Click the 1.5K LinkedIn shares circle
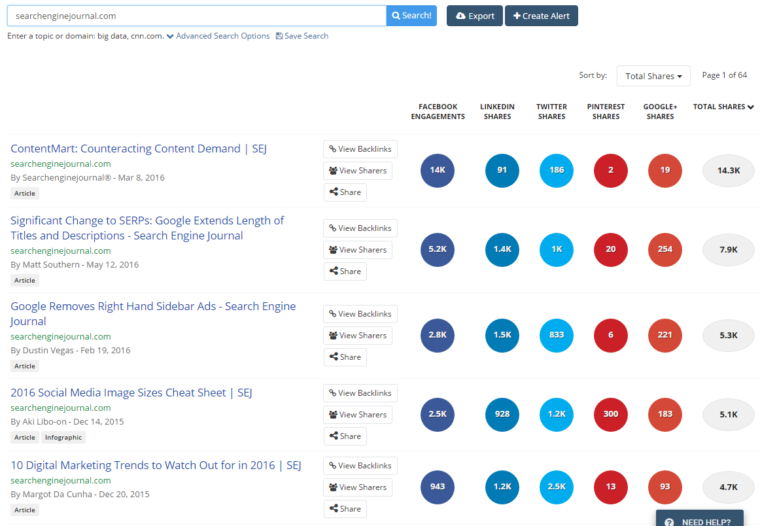The image size is (760, 526). (x=502, y=335)
